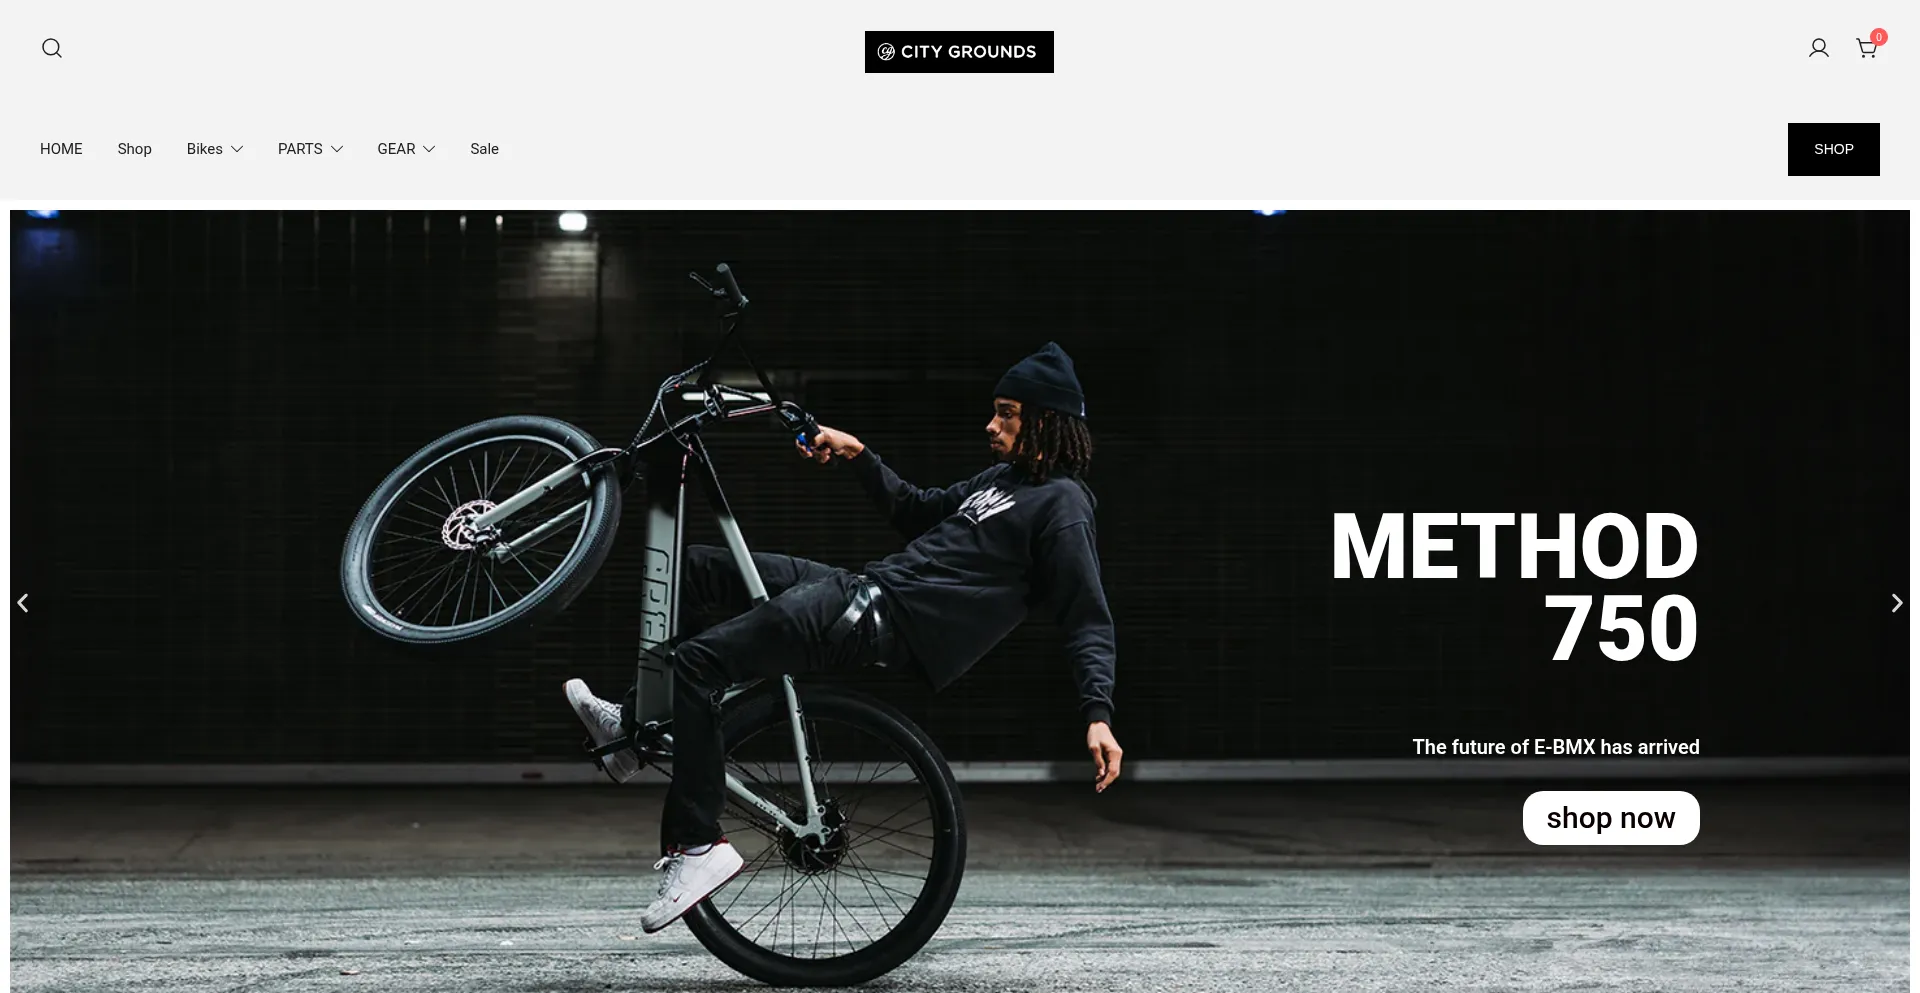Click the Bikes menu label
Image resolution: width=1920 pixels, height=993 pixels.
(204, 149)
